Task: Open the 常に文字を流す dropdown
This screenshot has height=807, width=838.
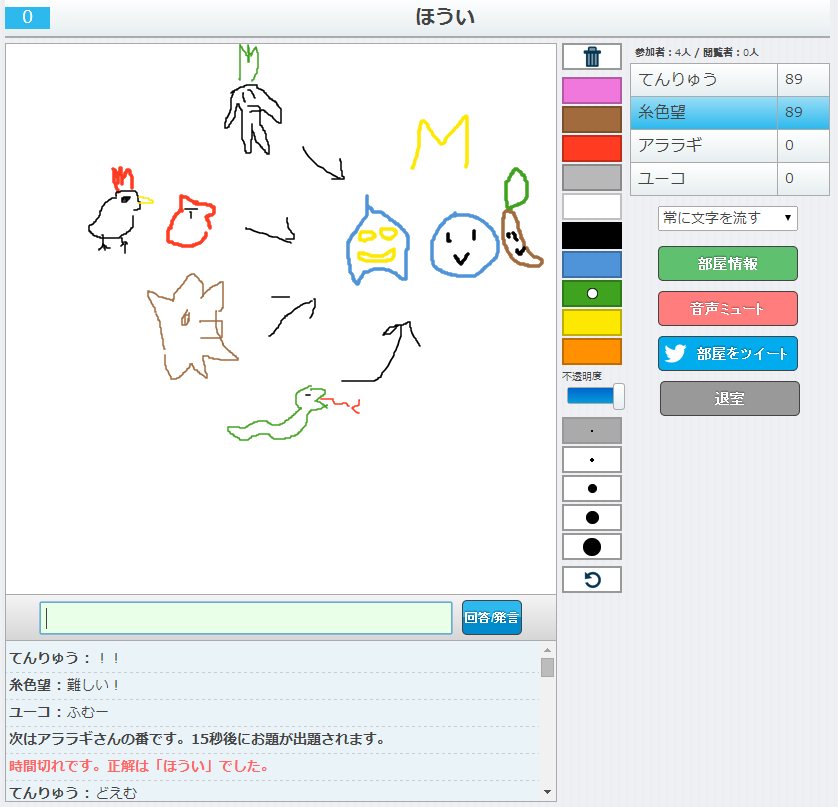Action: [x=727, y=218]
